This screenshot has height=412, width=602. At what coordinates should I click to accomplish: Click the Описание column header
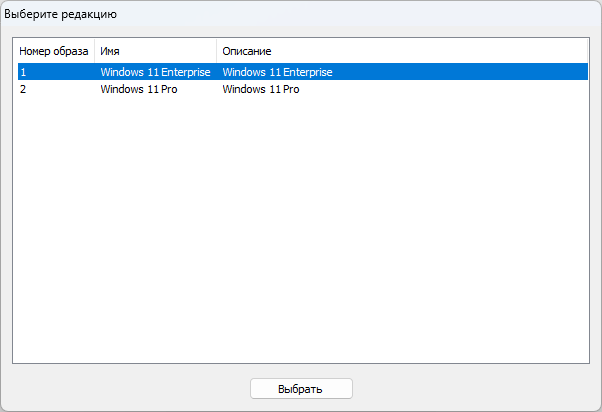(x=402, y=51)
